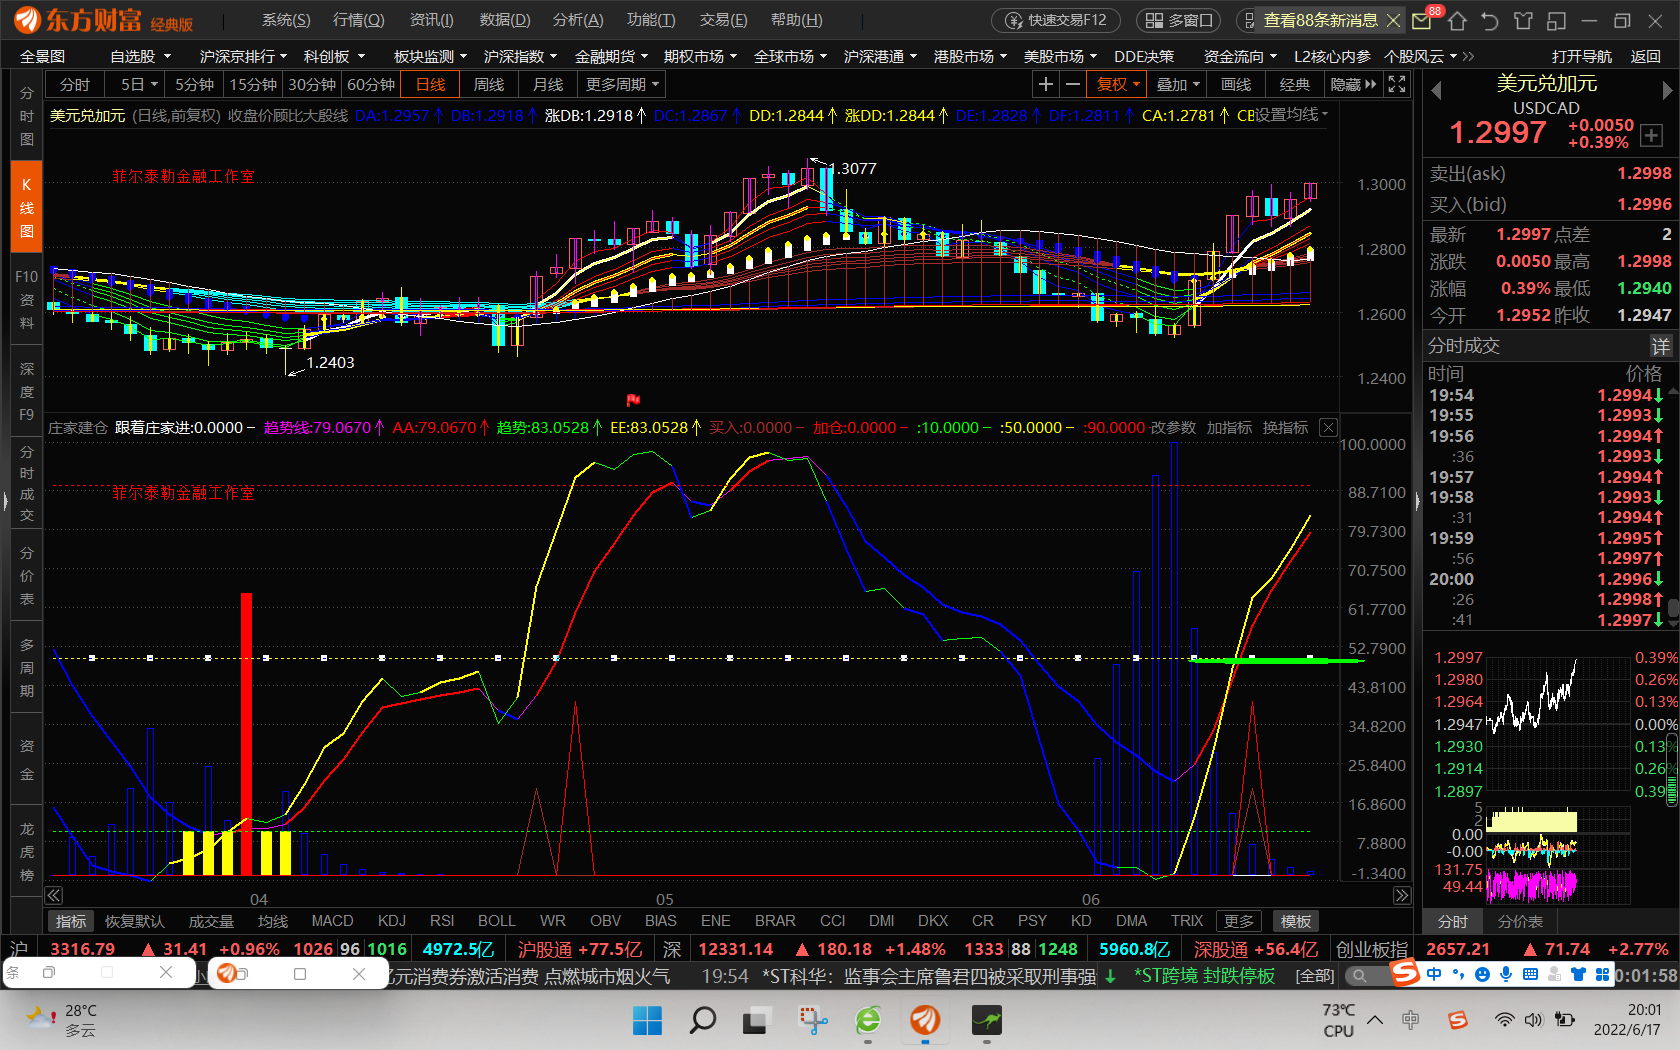The width and height of the screenshot is (1680, 1050).
Task: Click the red flag marker on chart
Action: point(633,400)
